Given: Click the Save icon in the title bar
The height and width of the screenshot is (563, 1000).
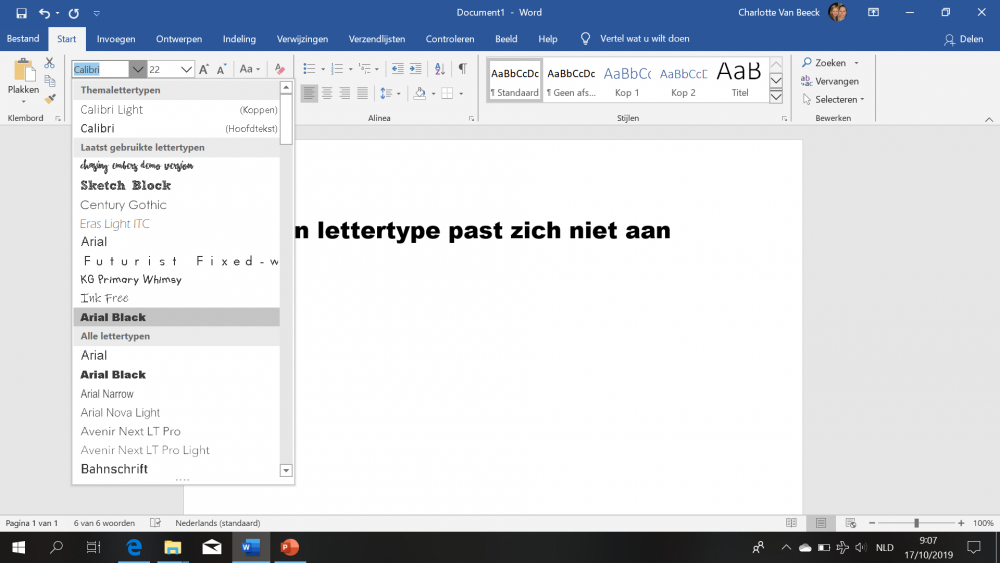Looking at the screenshot, I should [21, 13].
